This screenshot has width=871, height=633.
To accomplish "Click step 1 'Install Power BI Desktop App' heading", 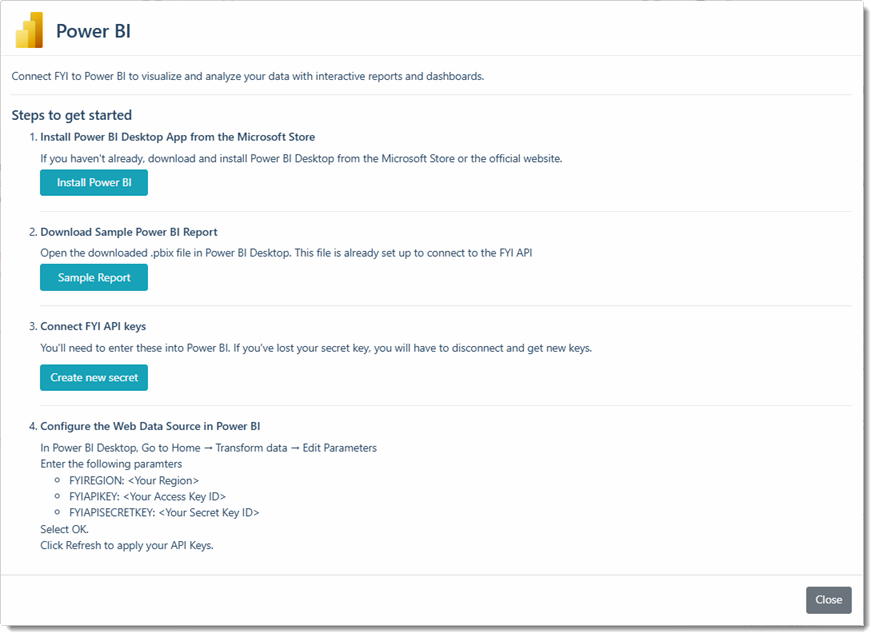I will coord(177,137).
